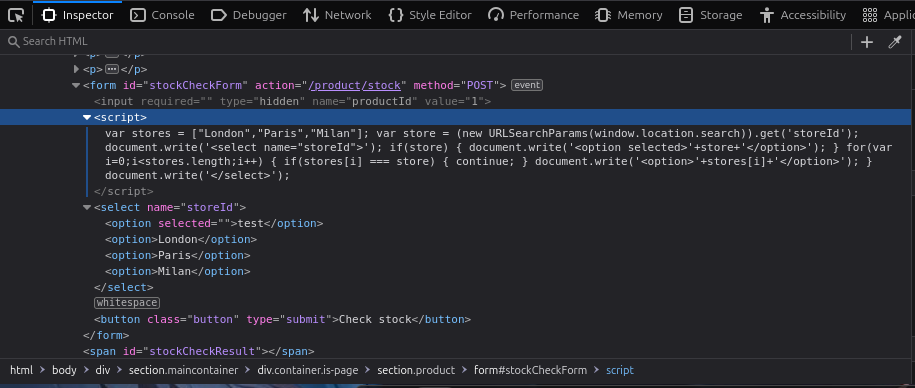This screenshot has width=915, height=388.
Task: Focus the Search HTML field
Action: point(426,41)
